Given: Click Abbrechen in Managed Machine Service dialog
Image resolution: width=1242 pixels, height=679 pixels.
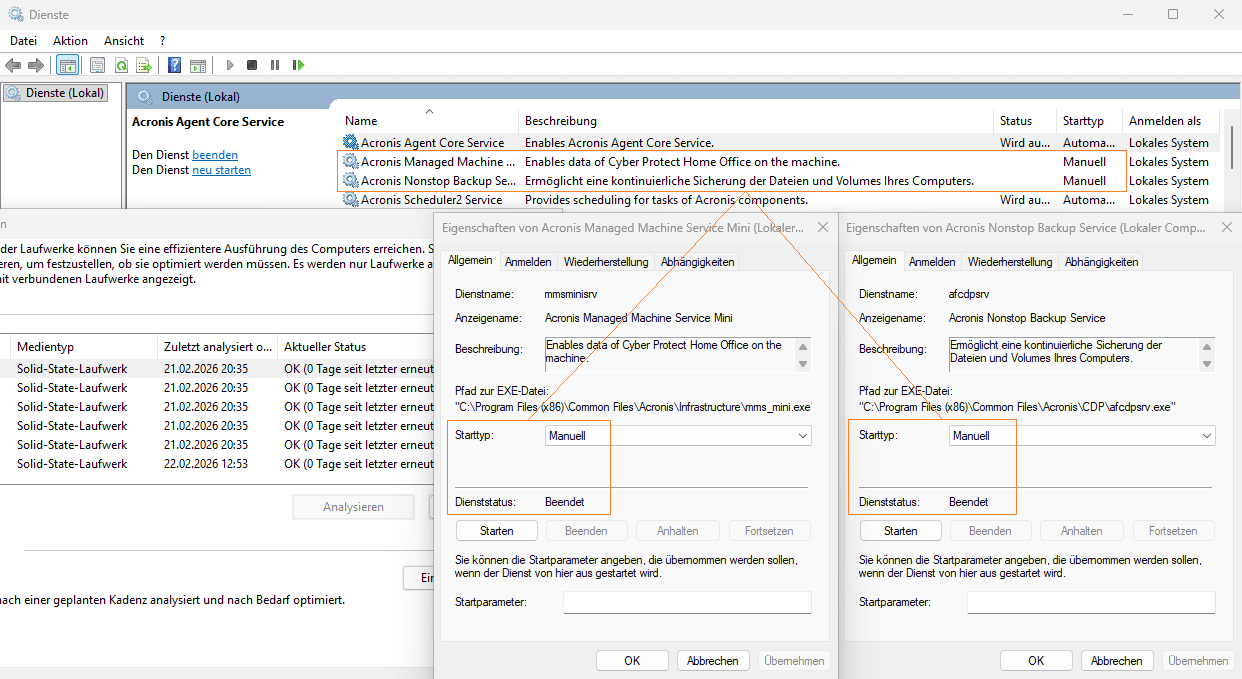Looking at the screenshot, I should pos(714,661).
